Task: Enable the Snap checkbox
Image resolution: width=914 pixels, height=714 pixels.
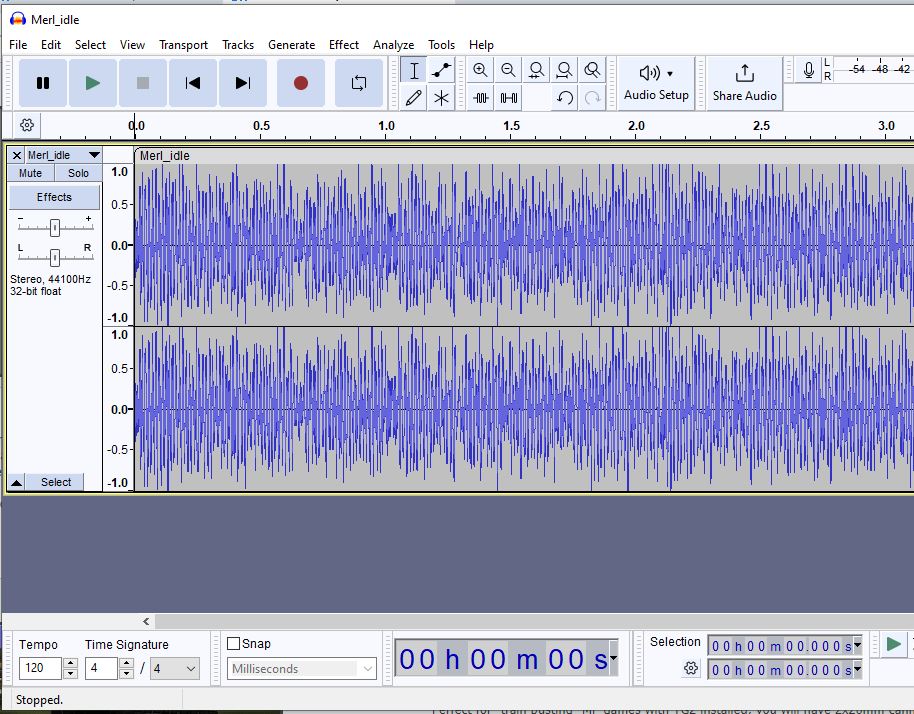Action: 234,644
